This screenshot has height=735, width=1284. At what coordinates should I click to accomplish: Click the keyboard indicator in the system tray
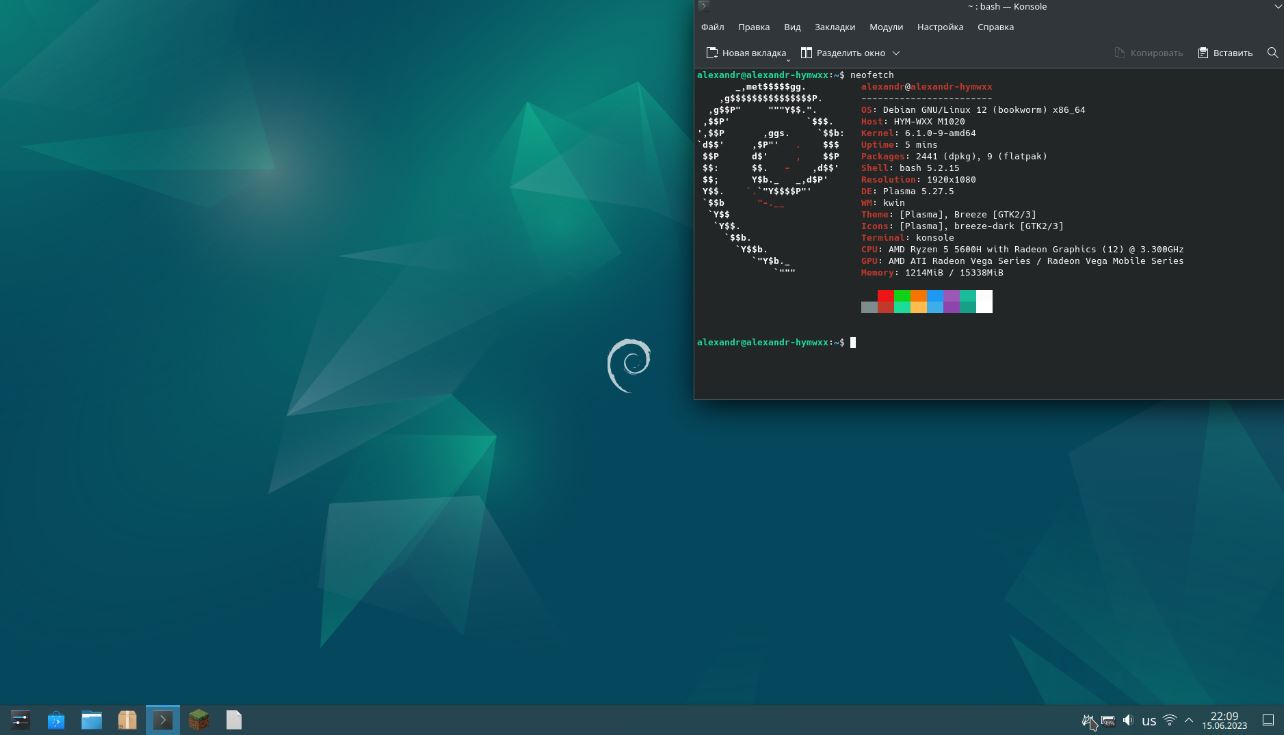1107,720
